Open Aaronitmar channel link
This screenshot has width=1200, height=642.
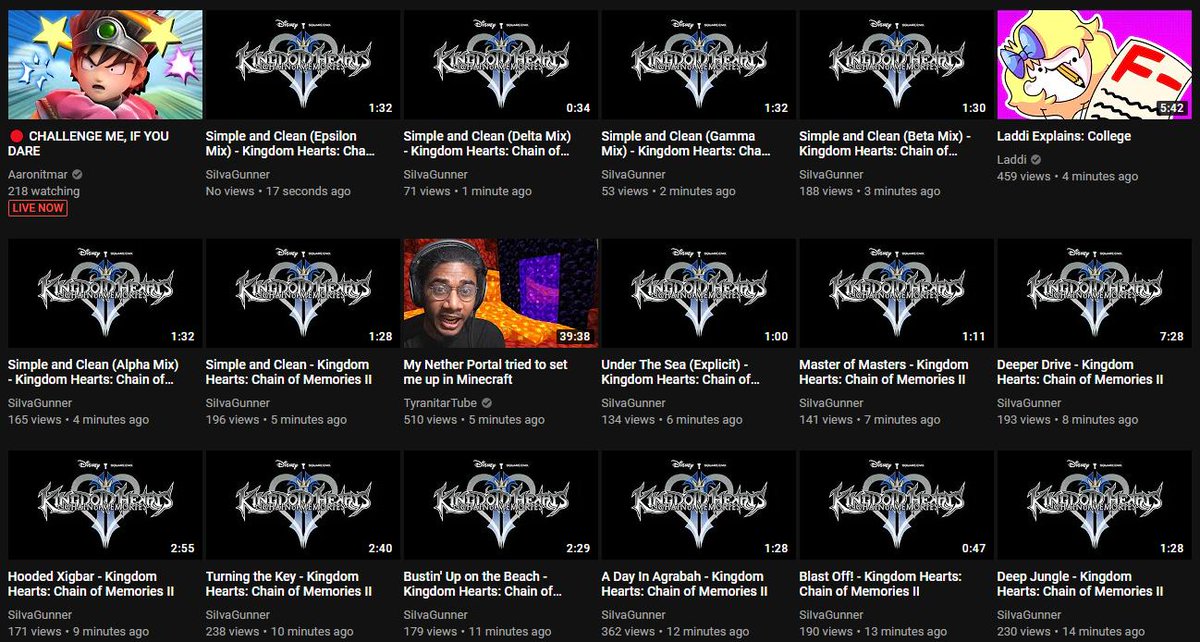[x=38, y=174]
